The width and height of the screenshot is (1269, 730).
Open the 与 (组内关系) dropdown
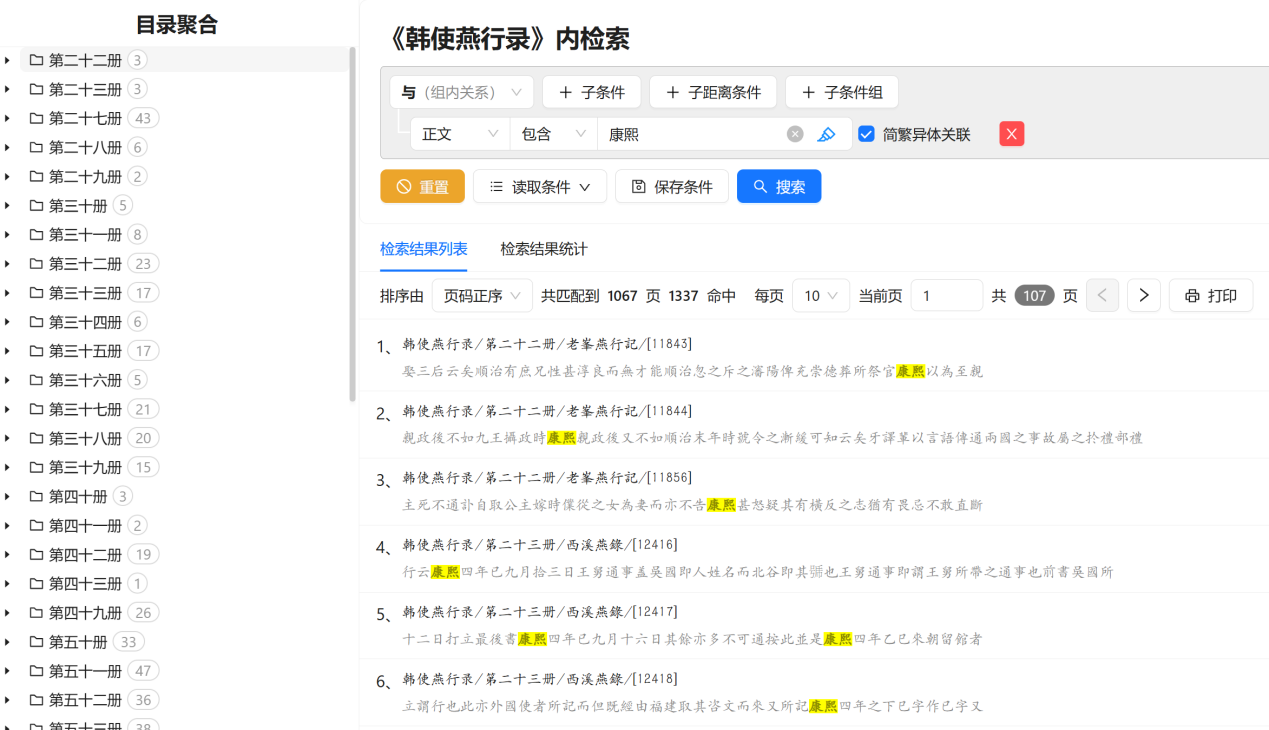[x=461, y=93]
